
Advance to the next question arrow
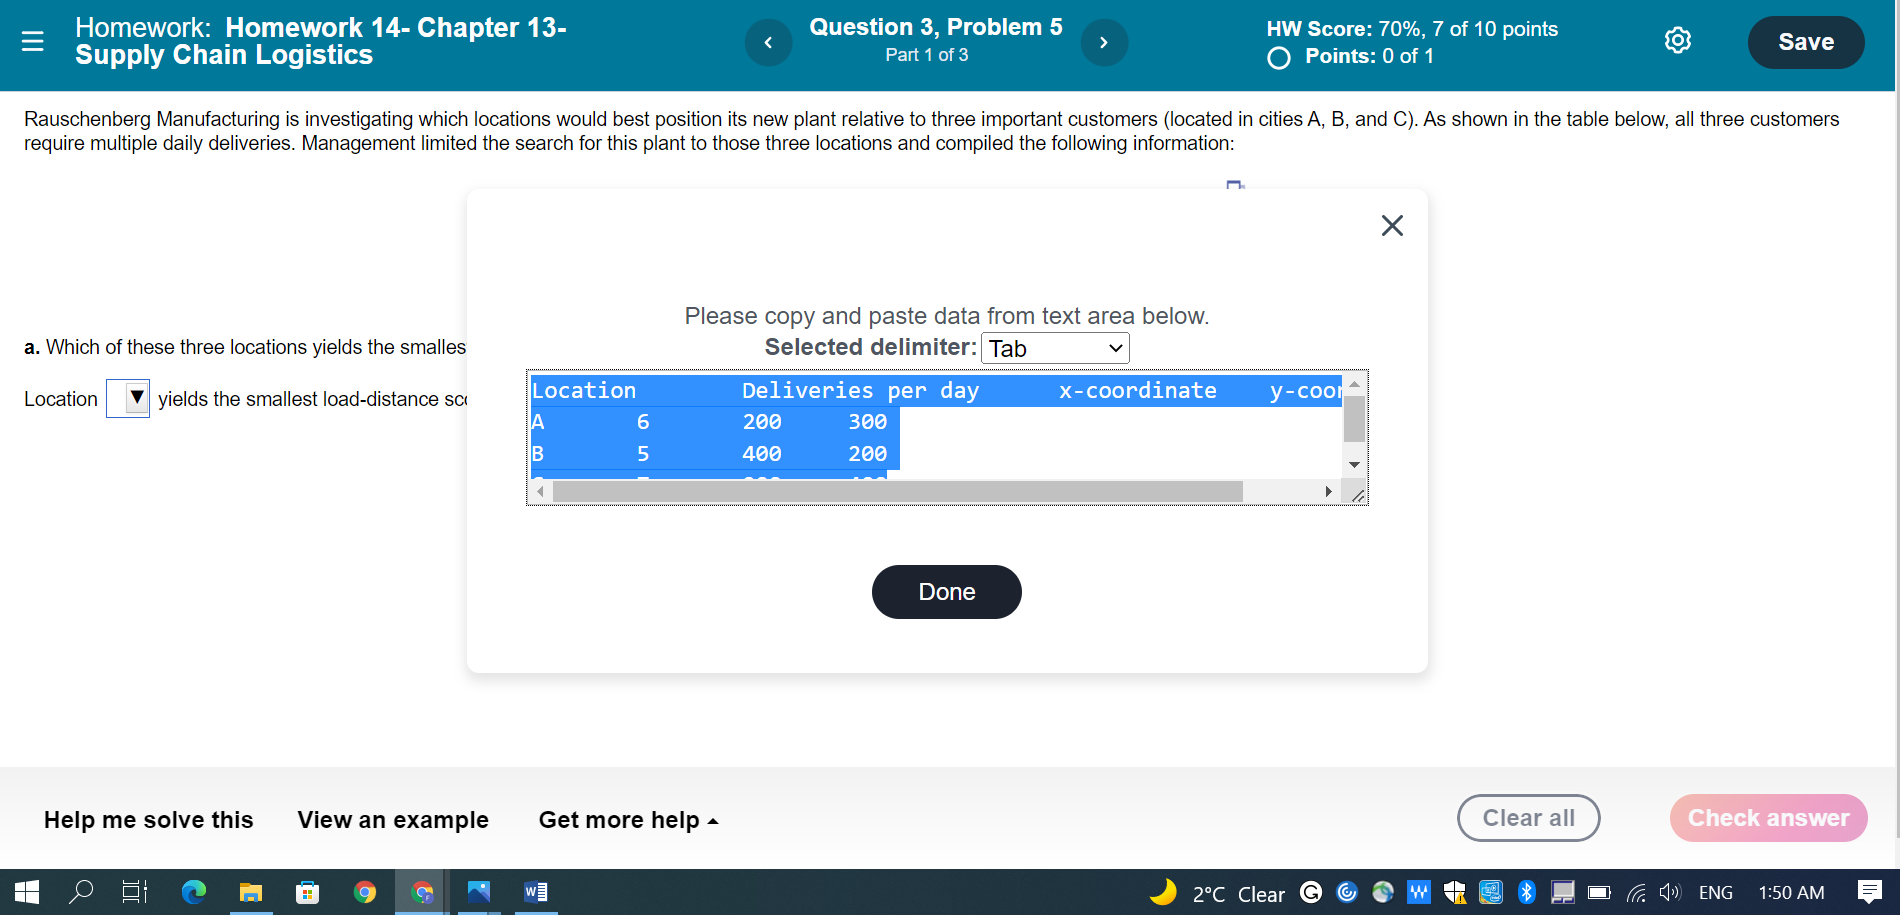(1104, 42)
